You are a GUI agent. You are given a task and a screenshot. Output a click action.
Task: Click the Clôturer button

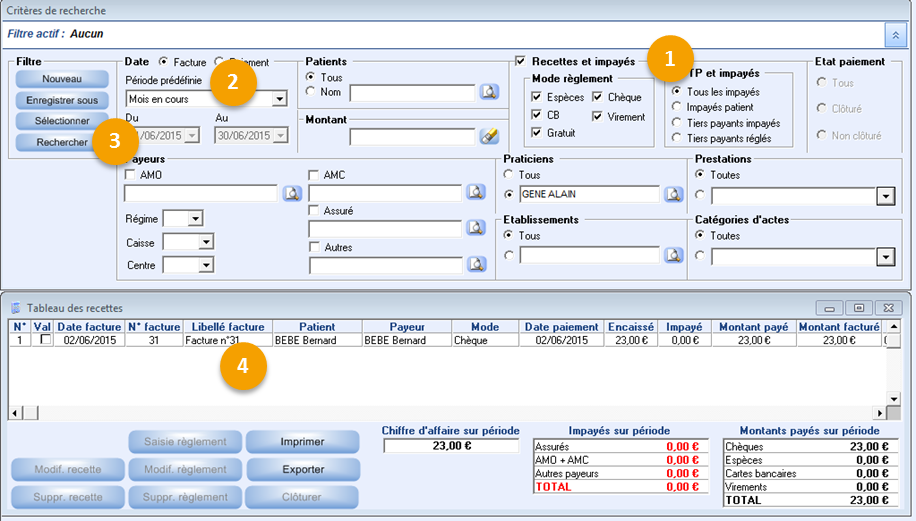301,497
